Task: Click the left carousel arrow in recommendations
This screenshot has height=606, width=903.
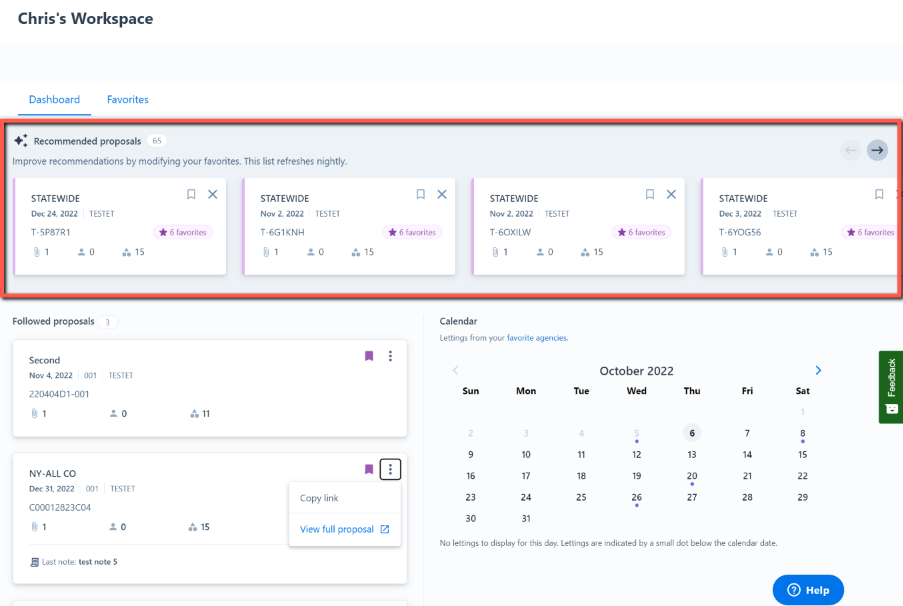Action: pyautogui.click(x=849, y=150)
